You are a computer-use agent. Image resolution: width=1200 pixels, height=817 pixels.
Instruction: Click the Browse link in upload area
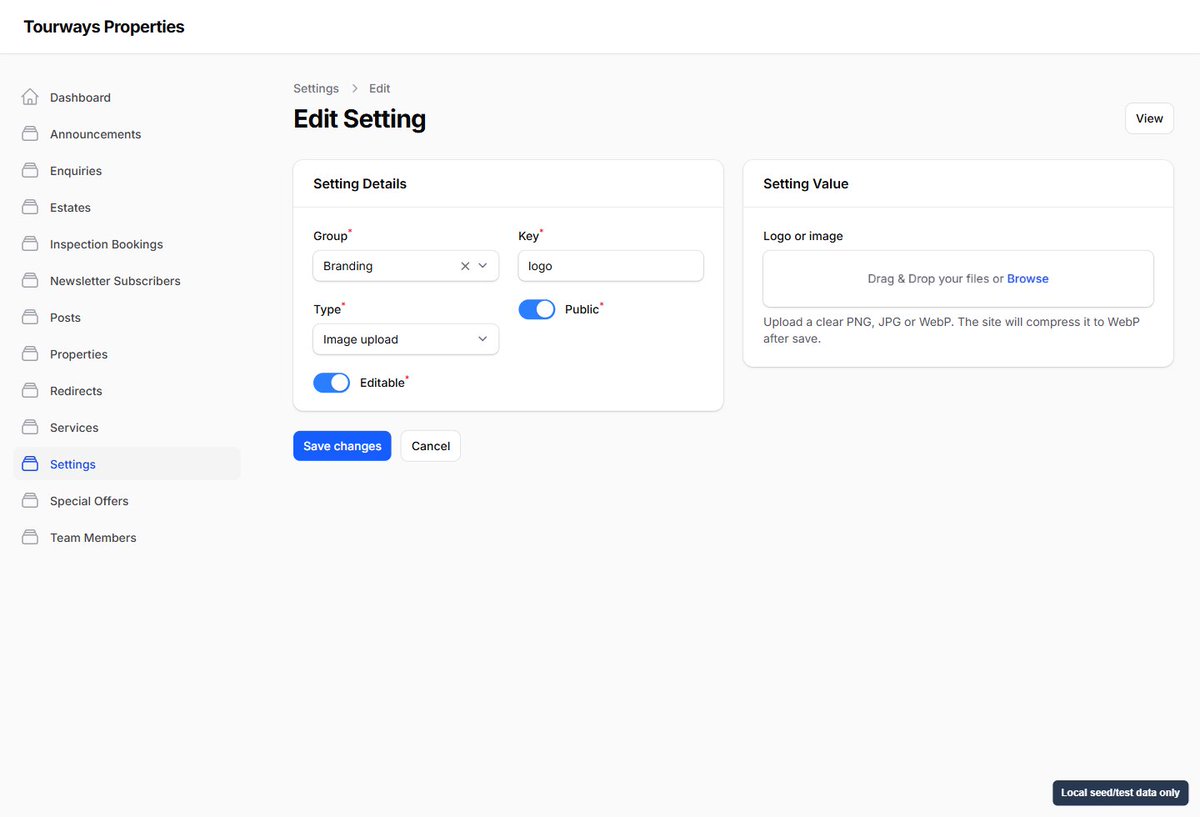(x=1028, y=279)
